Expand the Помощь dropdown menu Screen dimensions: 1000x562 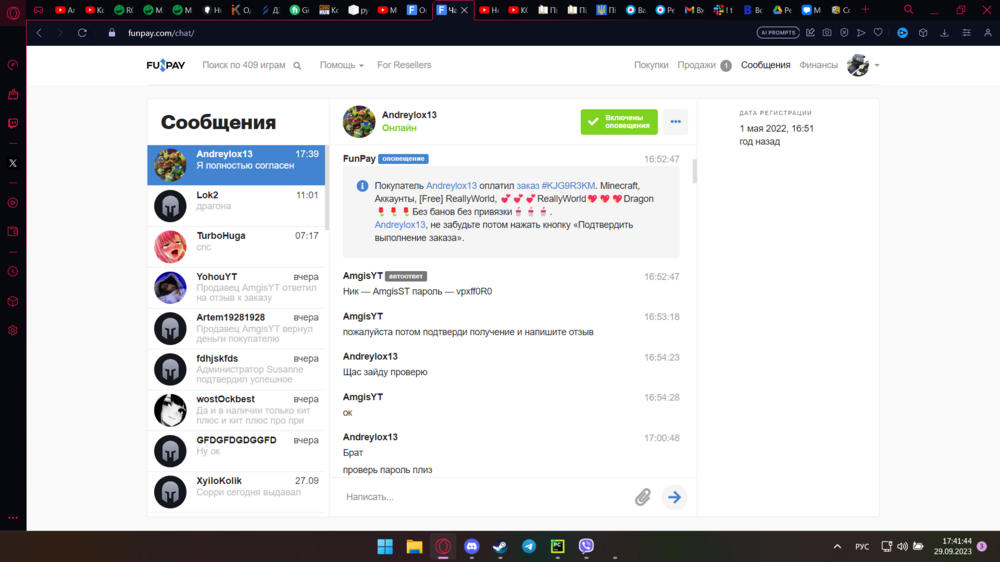[342, 65]
